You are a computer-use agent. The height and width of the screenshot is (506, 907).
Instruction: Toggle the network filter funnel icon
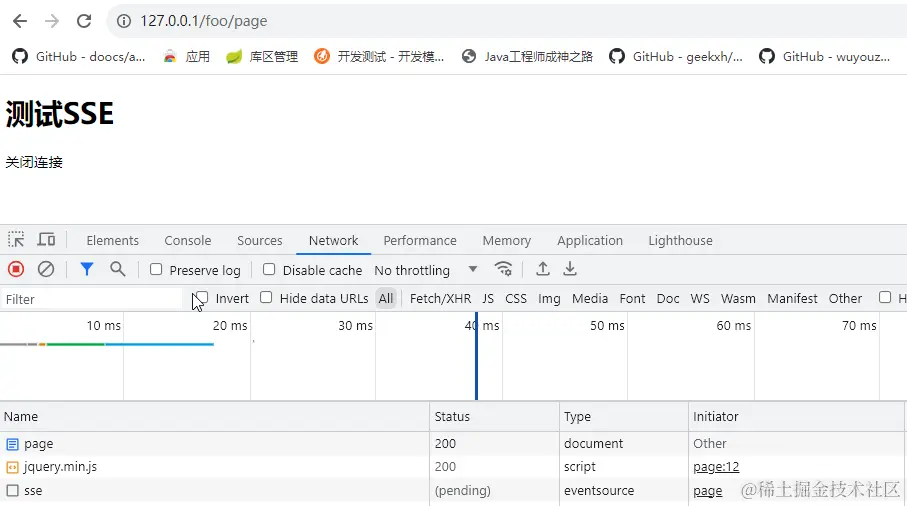tap(87, 269)
